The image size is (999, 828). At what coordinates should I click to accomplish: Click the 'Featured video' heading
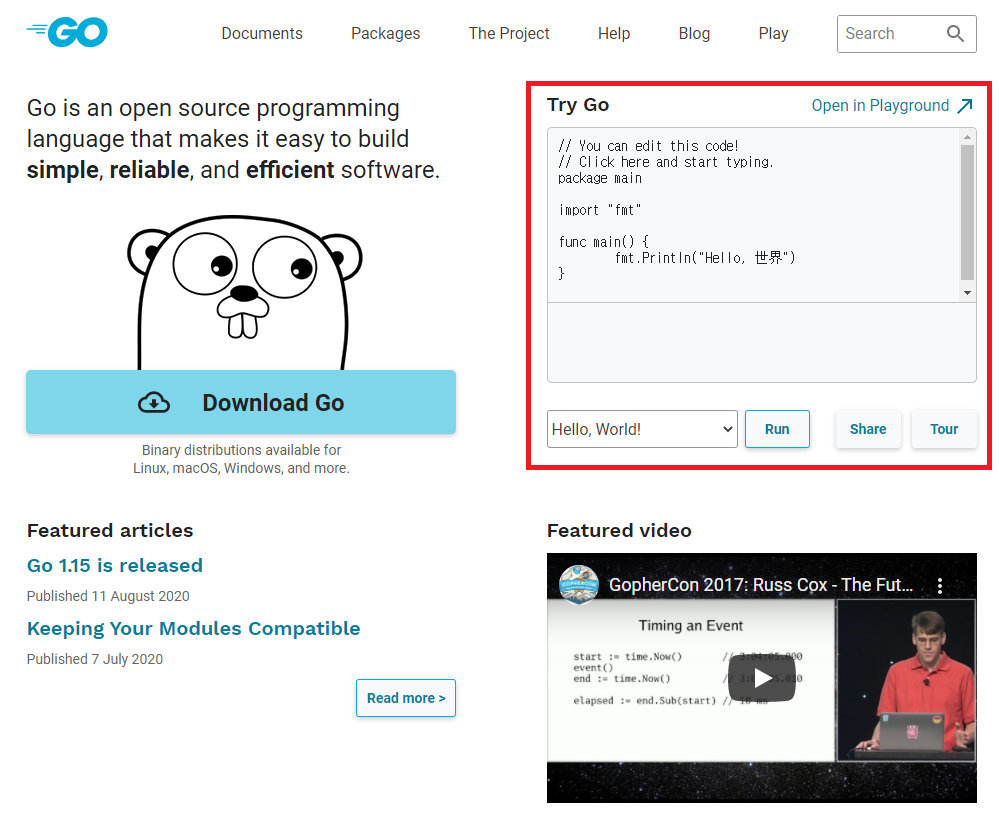(x=619, y=531)
